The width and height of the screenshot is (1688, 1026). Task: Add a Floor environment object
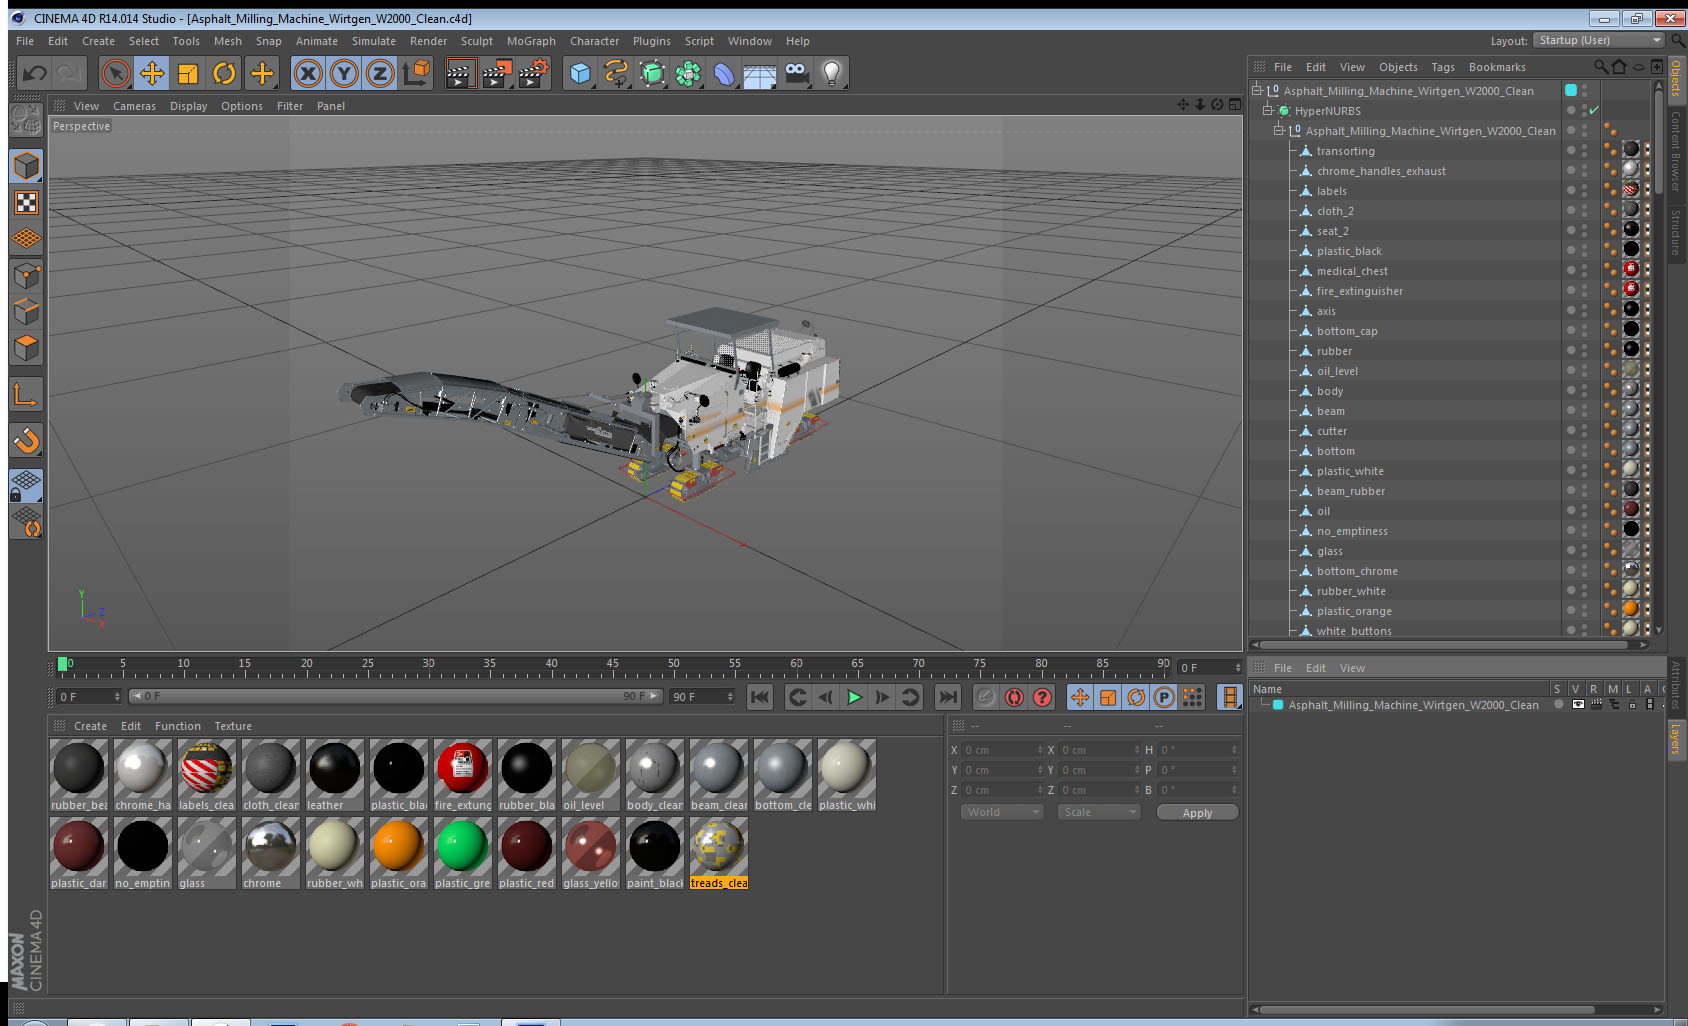pos(760,73)
